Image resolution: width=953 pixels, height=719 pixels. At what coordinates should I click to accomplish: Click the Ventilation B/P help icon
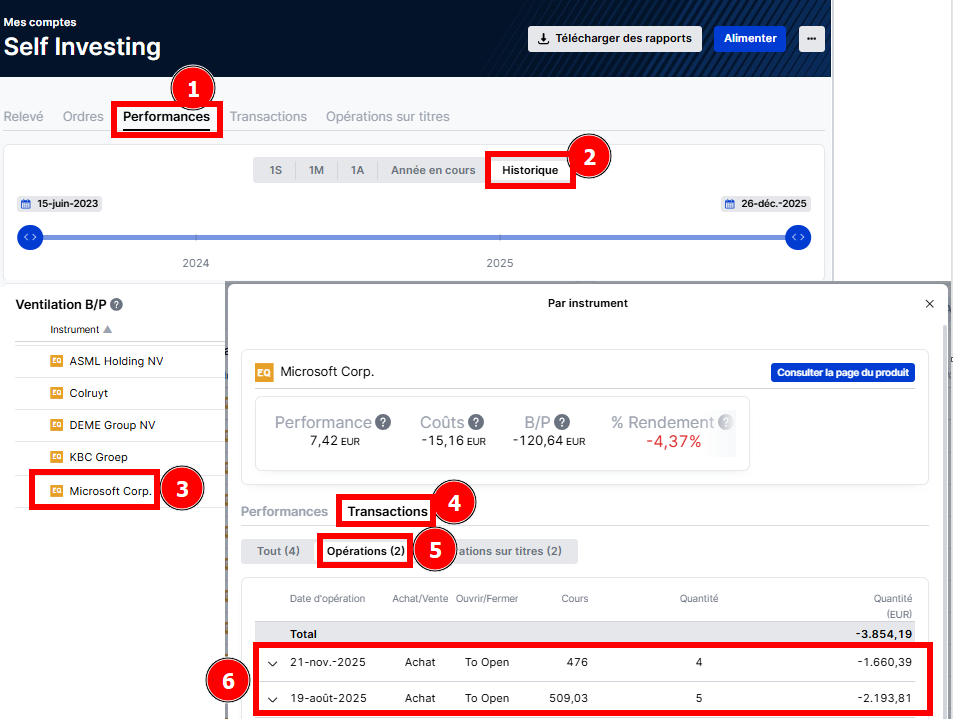point(117,305)
